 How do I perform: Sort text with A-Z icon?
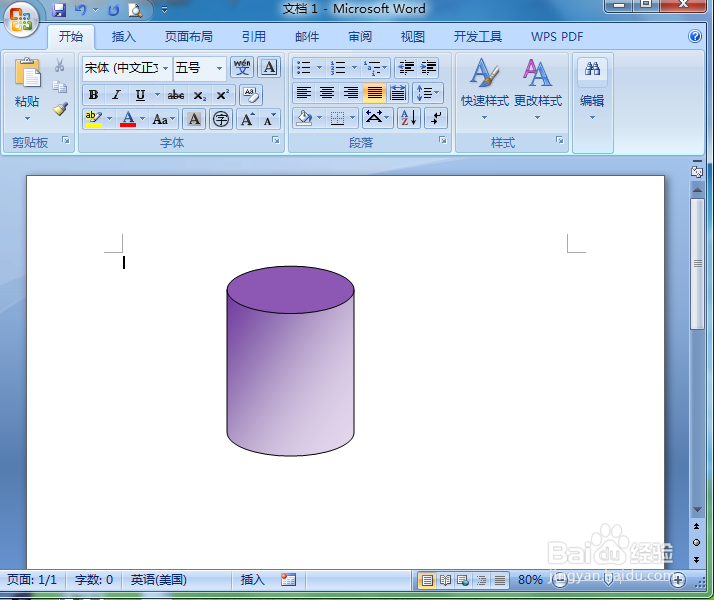coord(408,118)
